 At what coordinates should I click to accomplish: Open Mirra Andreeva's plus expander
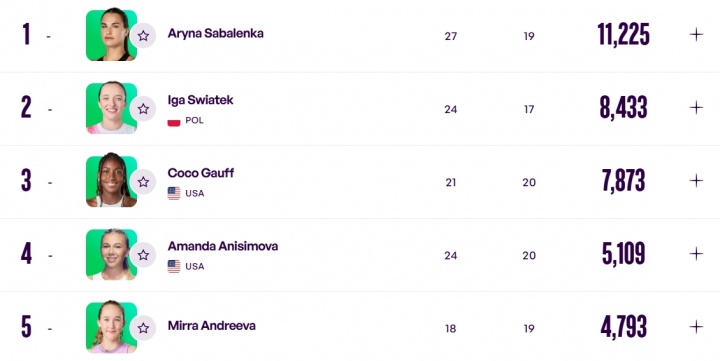click(696, 327)
